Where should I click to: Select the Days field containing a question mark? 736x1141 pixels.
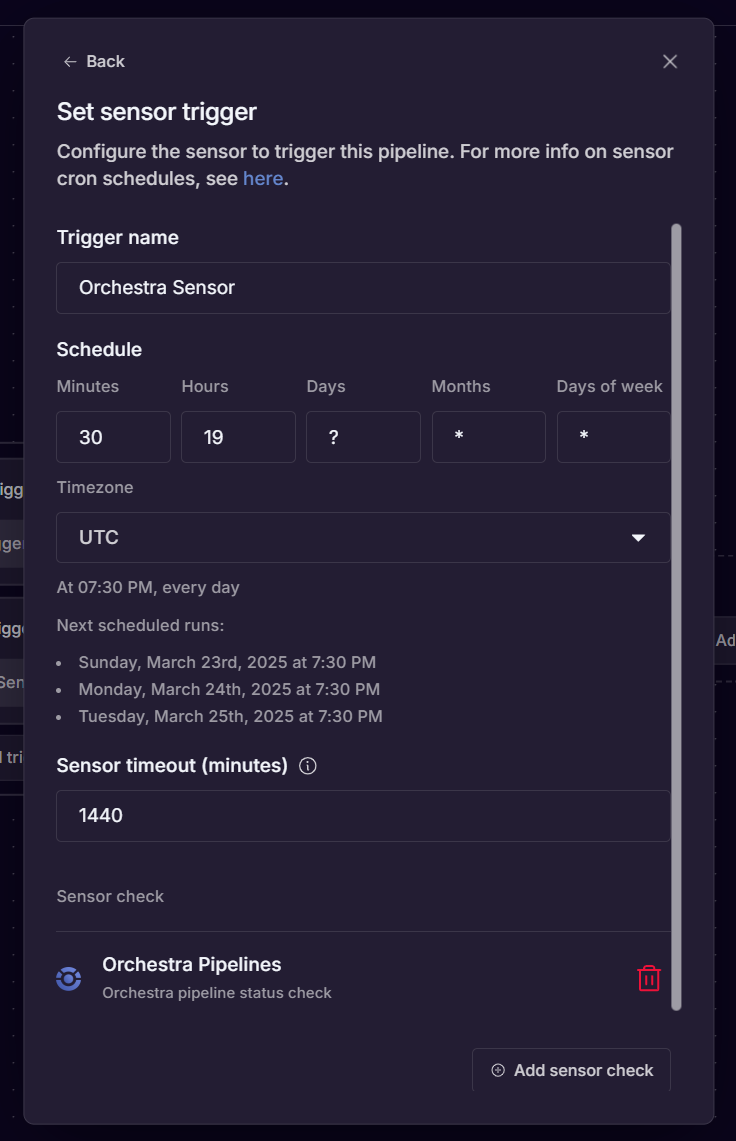pyautogui.click(x=363, y=437)
